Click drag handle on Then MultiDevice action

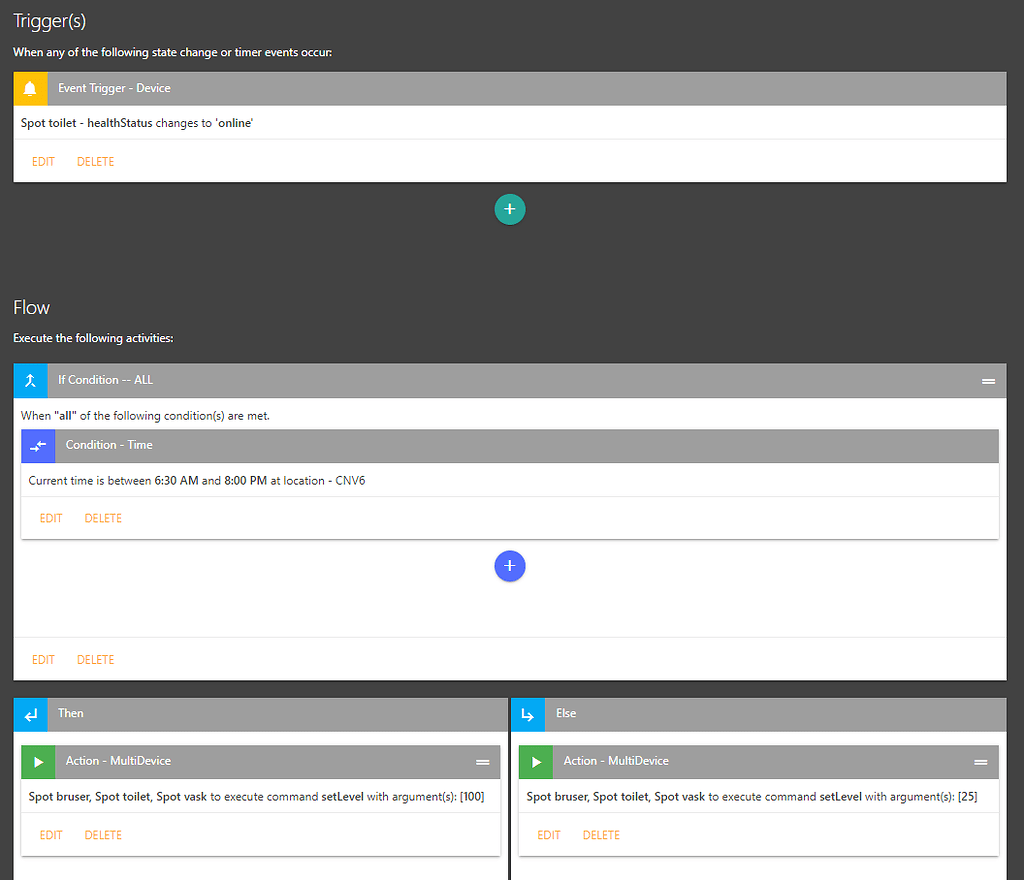(x=488, y=760)
